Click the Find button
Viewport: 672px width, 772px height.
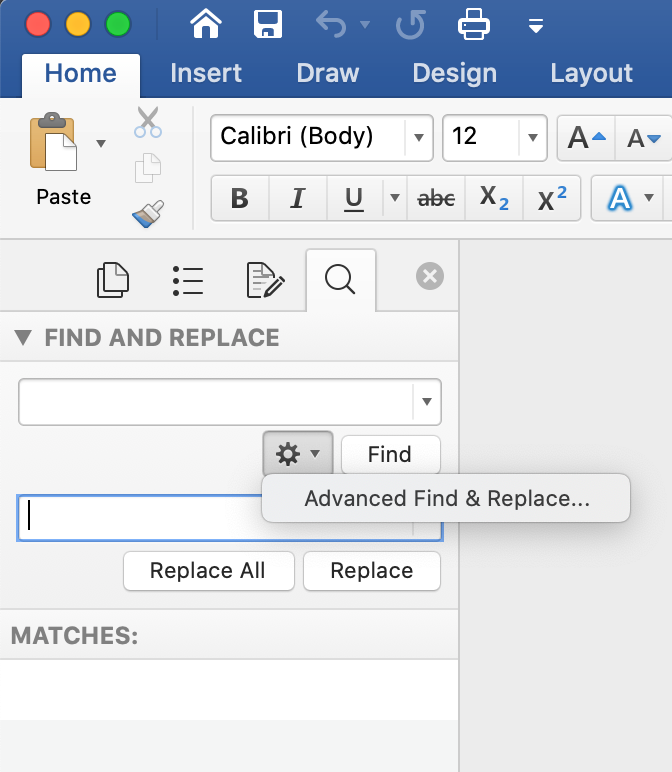tap(390, 454)
